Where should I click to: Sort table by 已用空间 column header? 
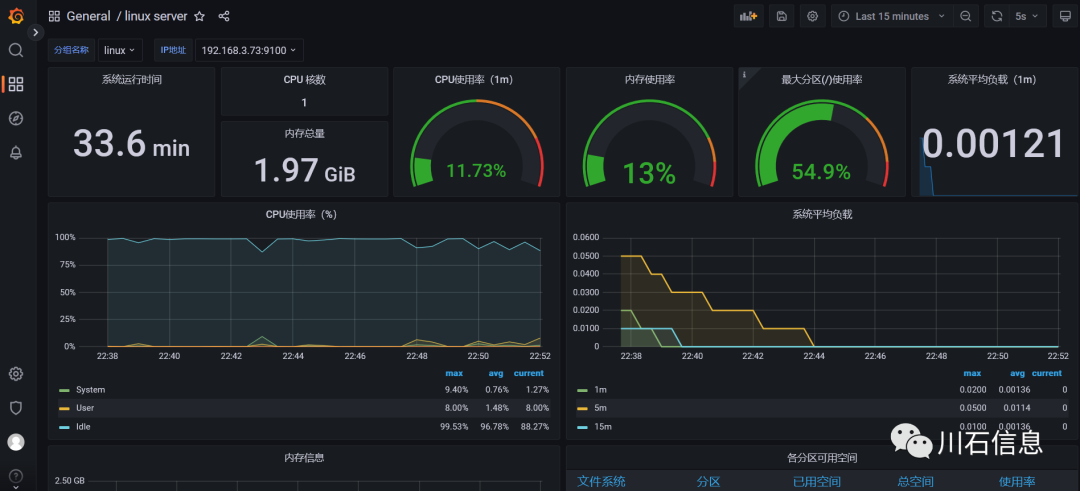pyautogui.click(x=816, y=481)
